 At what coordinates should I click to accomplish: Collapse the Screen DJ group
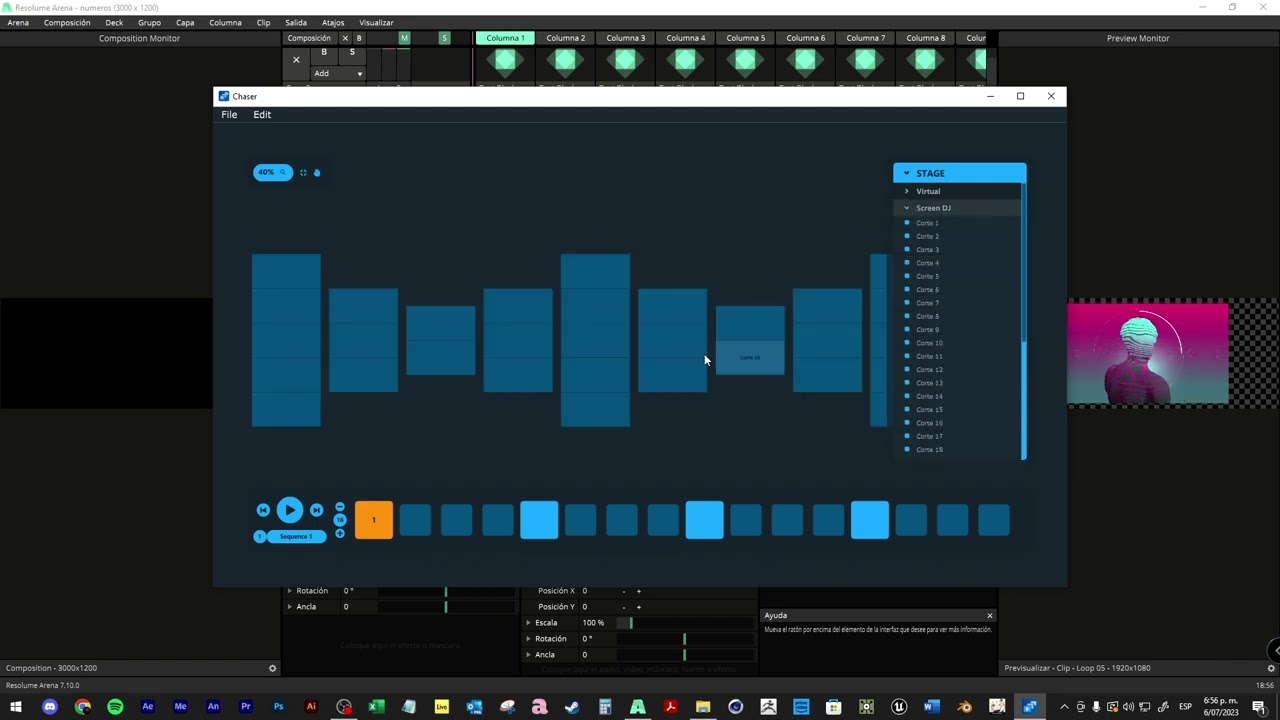coord(907,208)
